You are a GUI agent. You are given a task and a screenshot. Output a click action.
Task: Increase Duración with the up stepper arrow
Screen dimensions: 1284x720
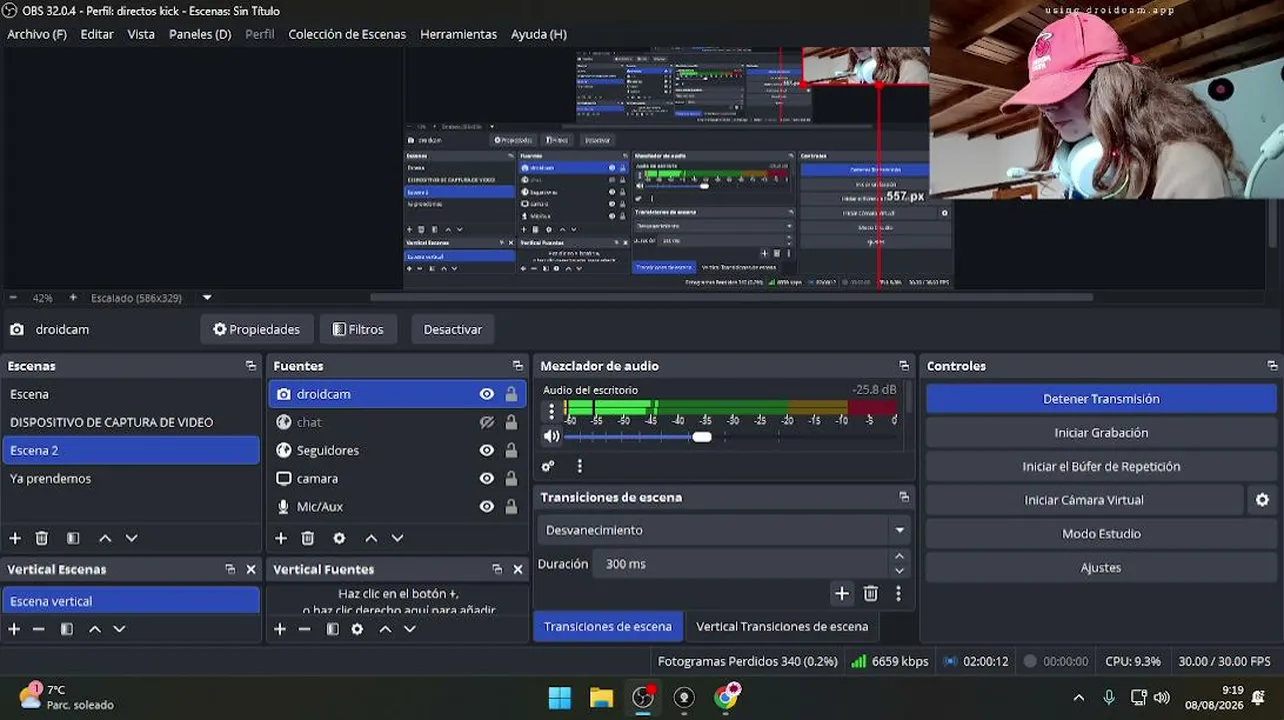click(x=899, y=557)
